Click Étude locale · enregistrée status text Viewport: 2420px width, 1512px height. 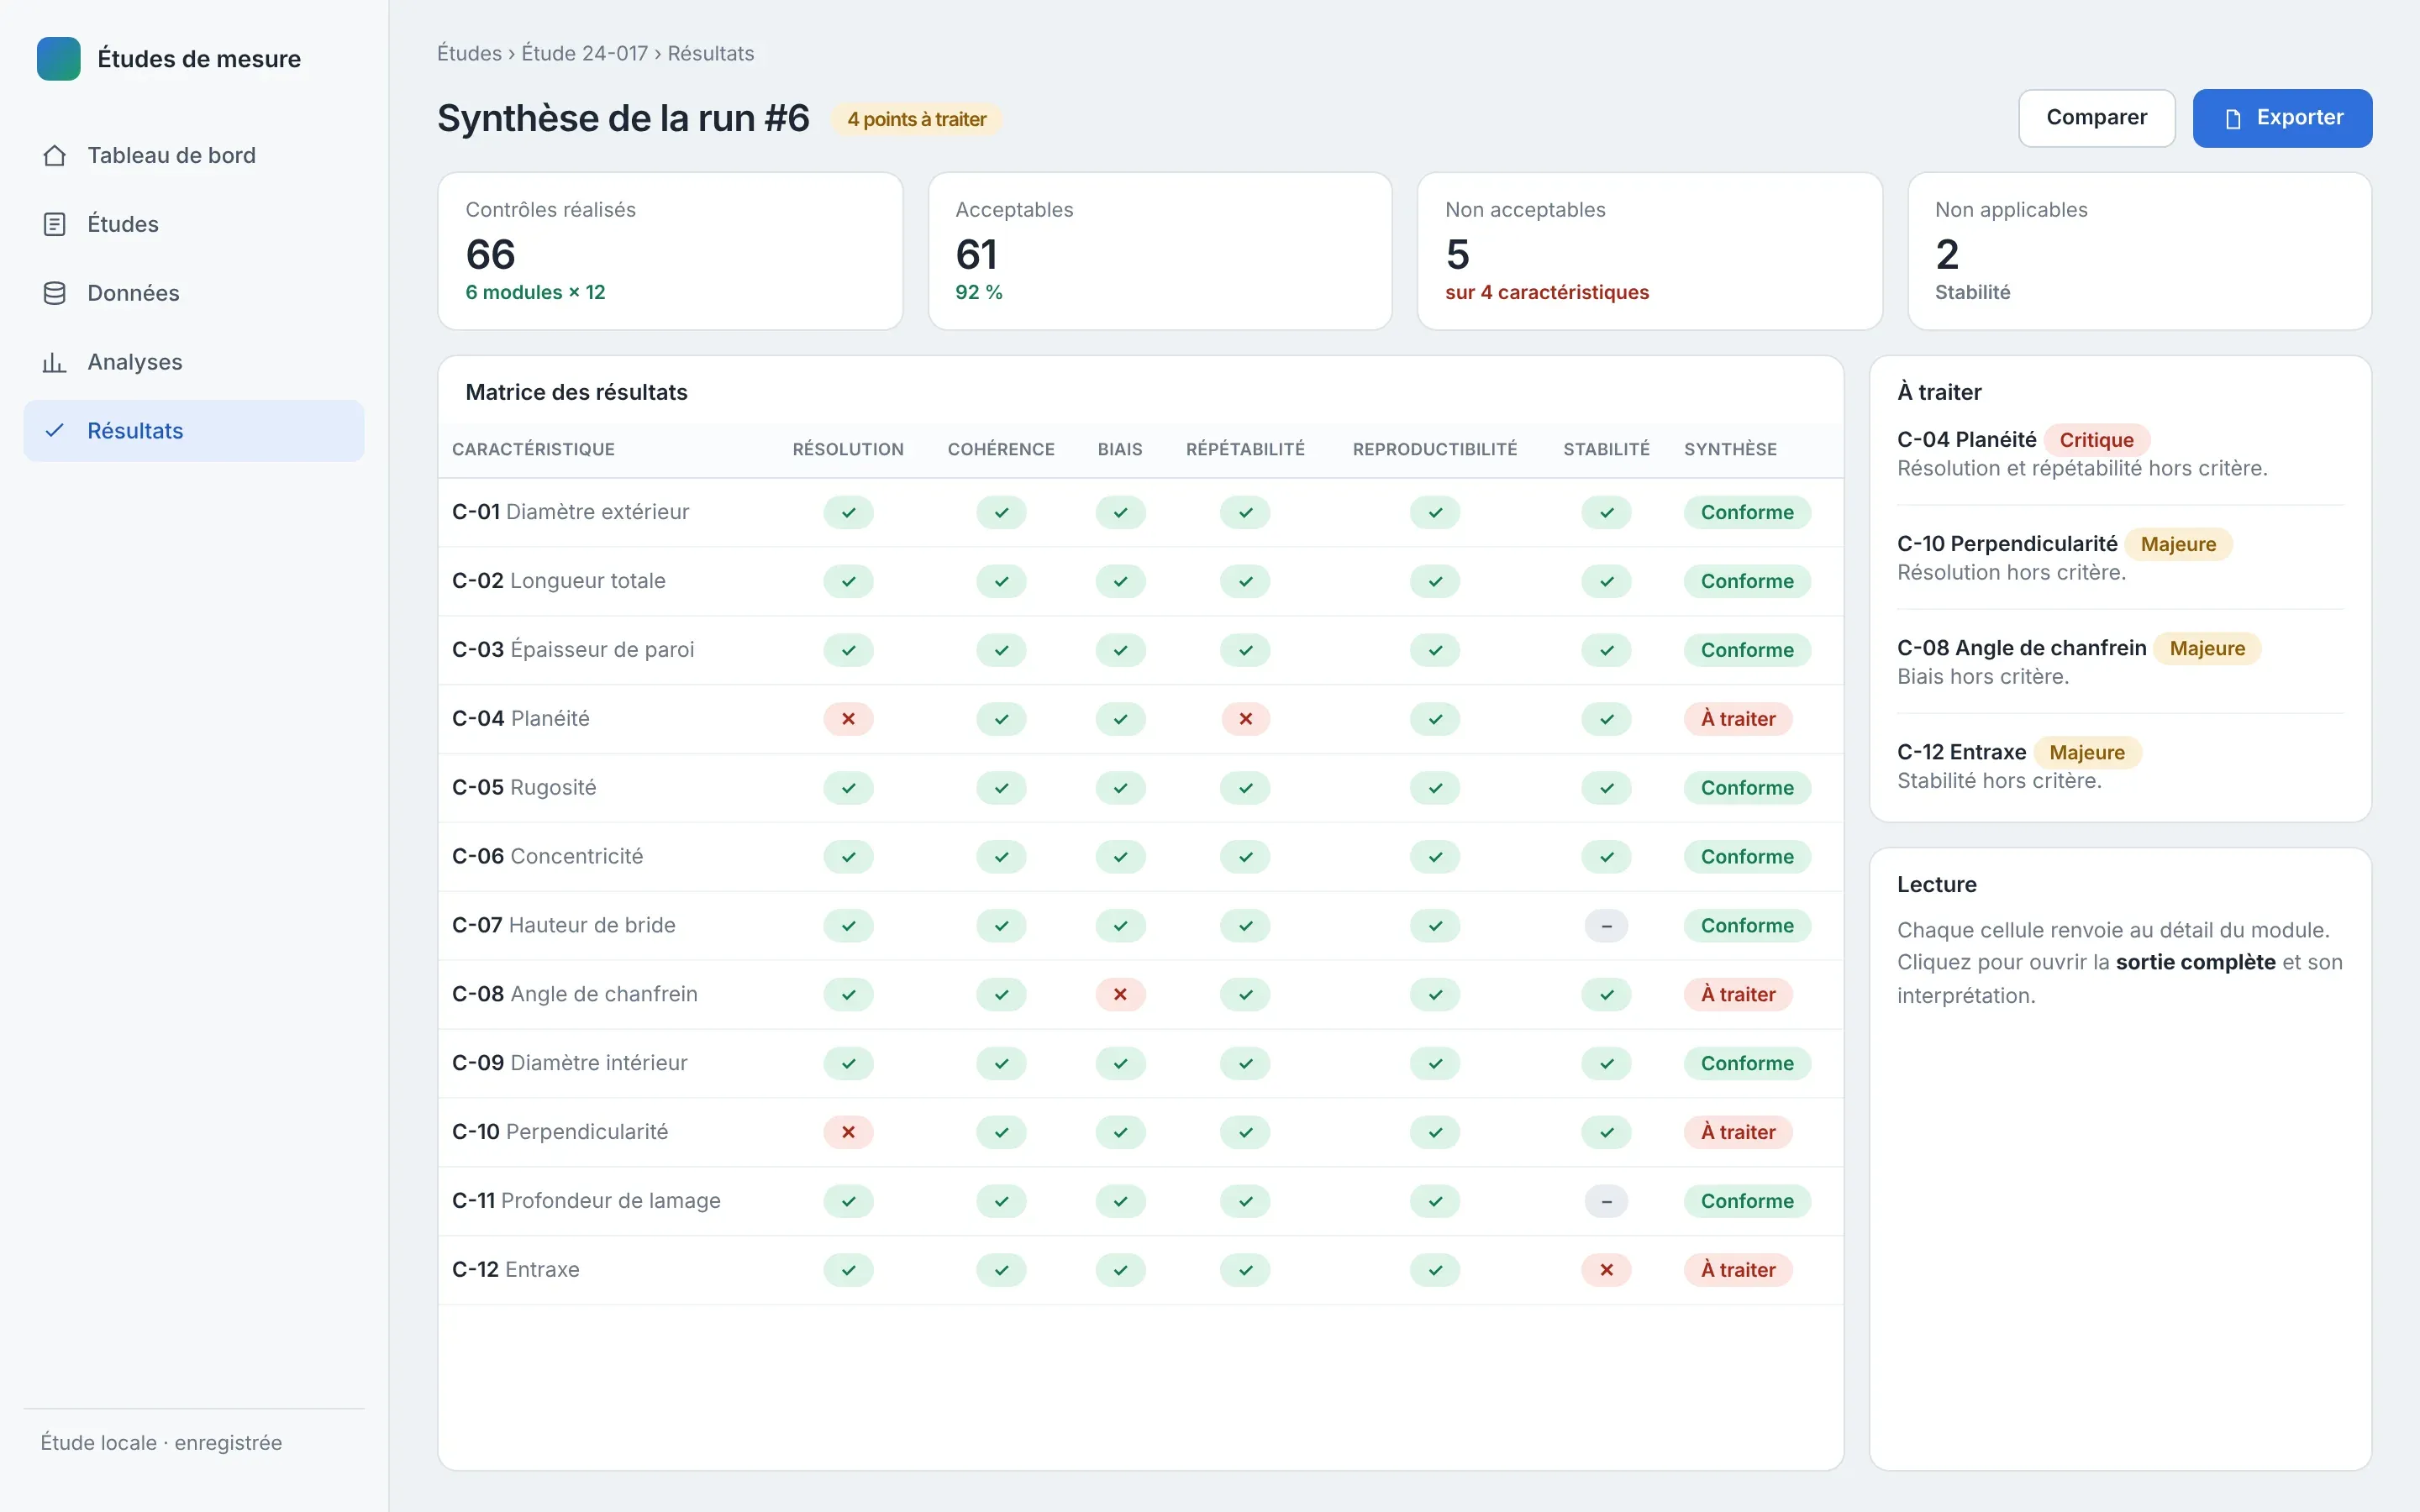click(x=161, y=1442)
